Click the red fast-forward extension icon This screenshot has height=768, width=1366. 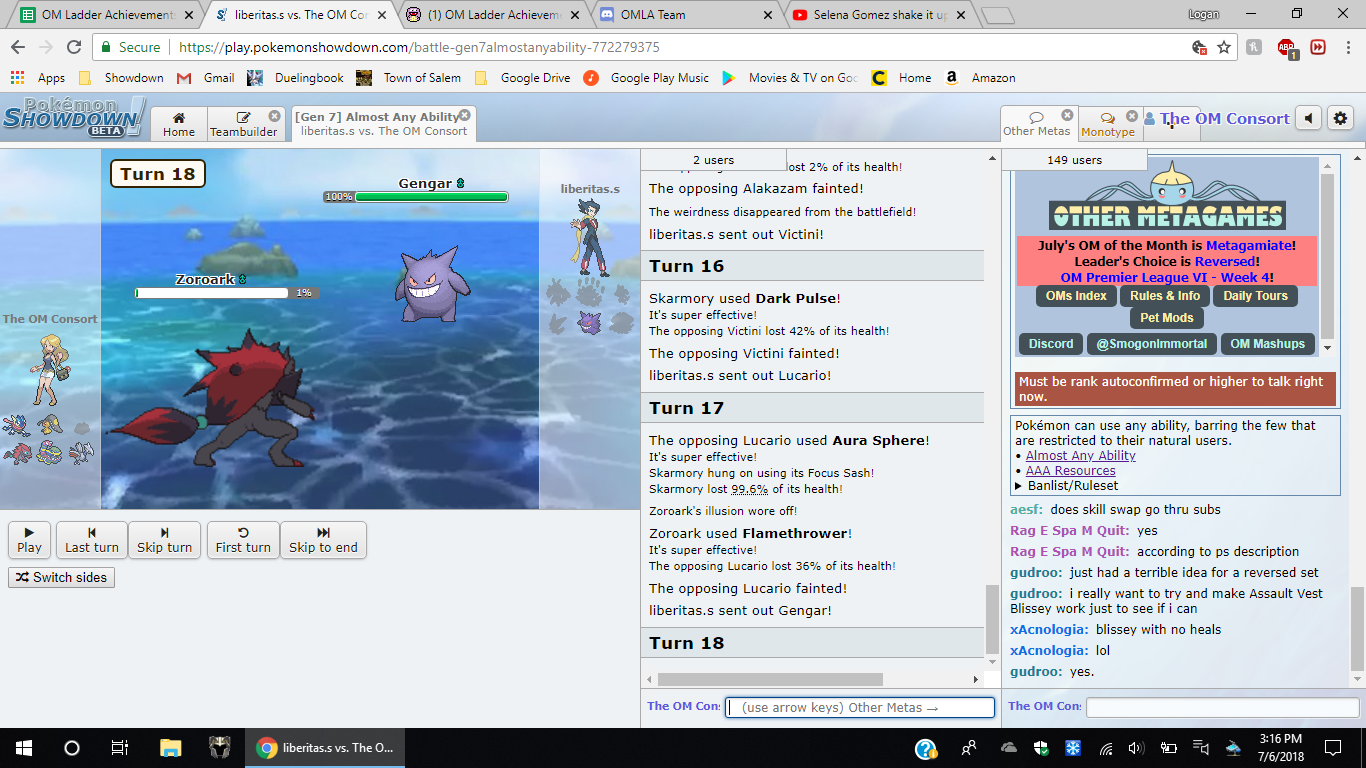[x=1319, y=47]
